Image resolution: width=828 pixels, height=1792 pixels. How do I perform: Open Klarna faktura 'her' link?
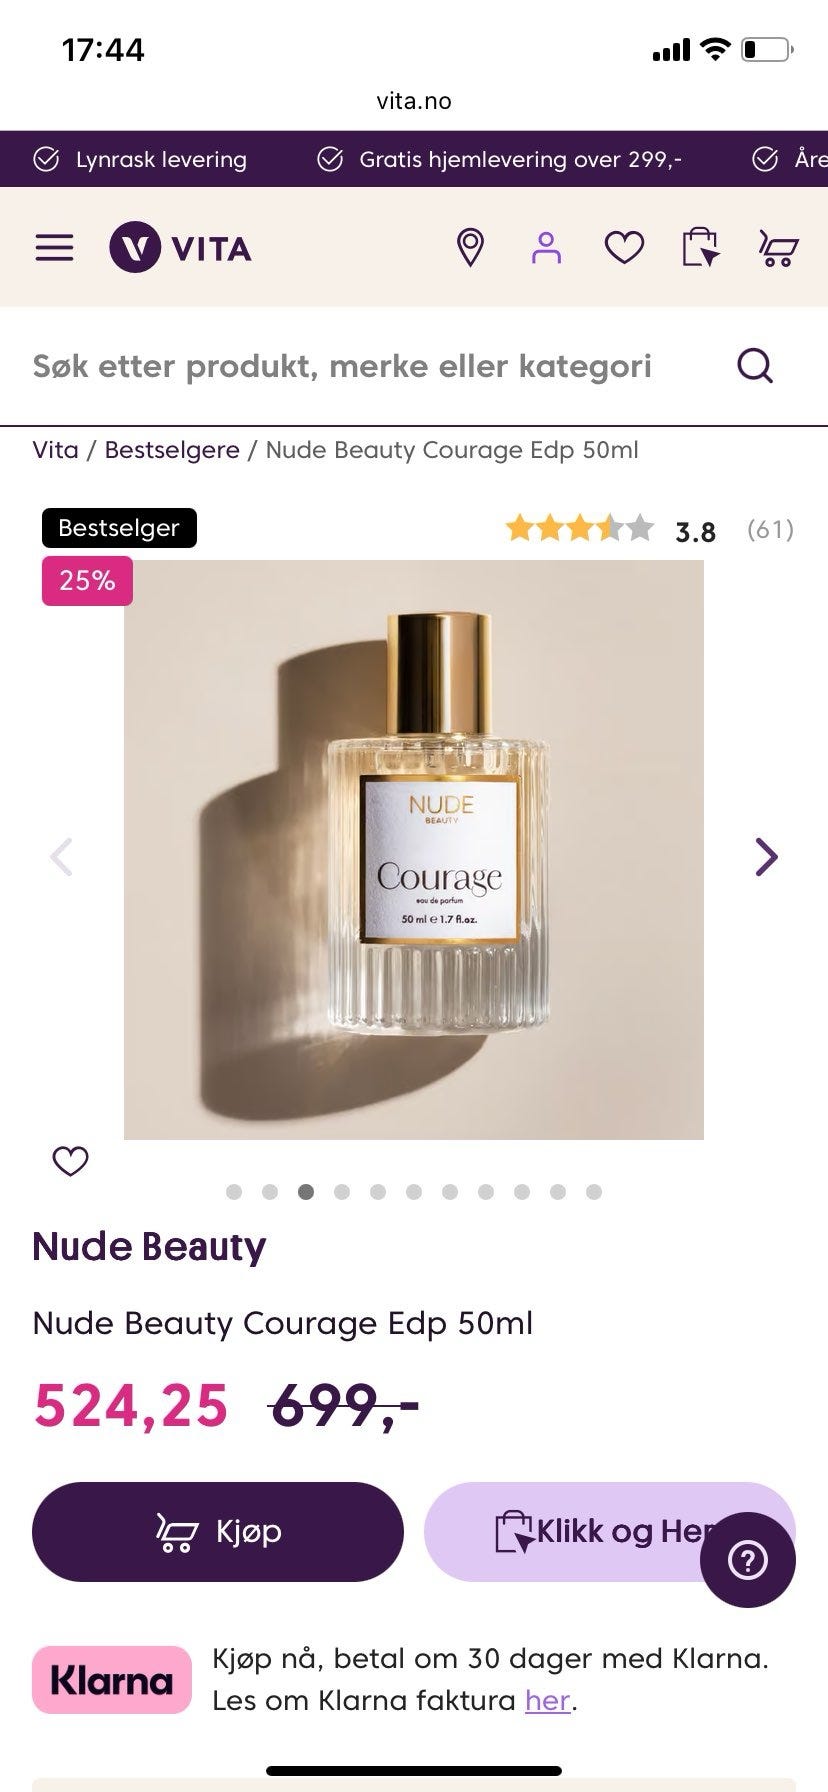[x=548, y=1700]
